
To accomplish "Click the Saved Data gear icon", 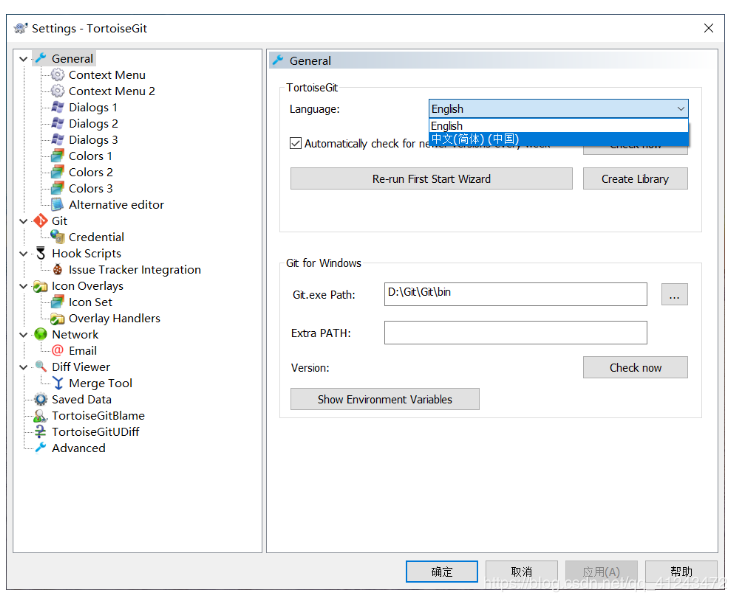I will click(41, 399).
